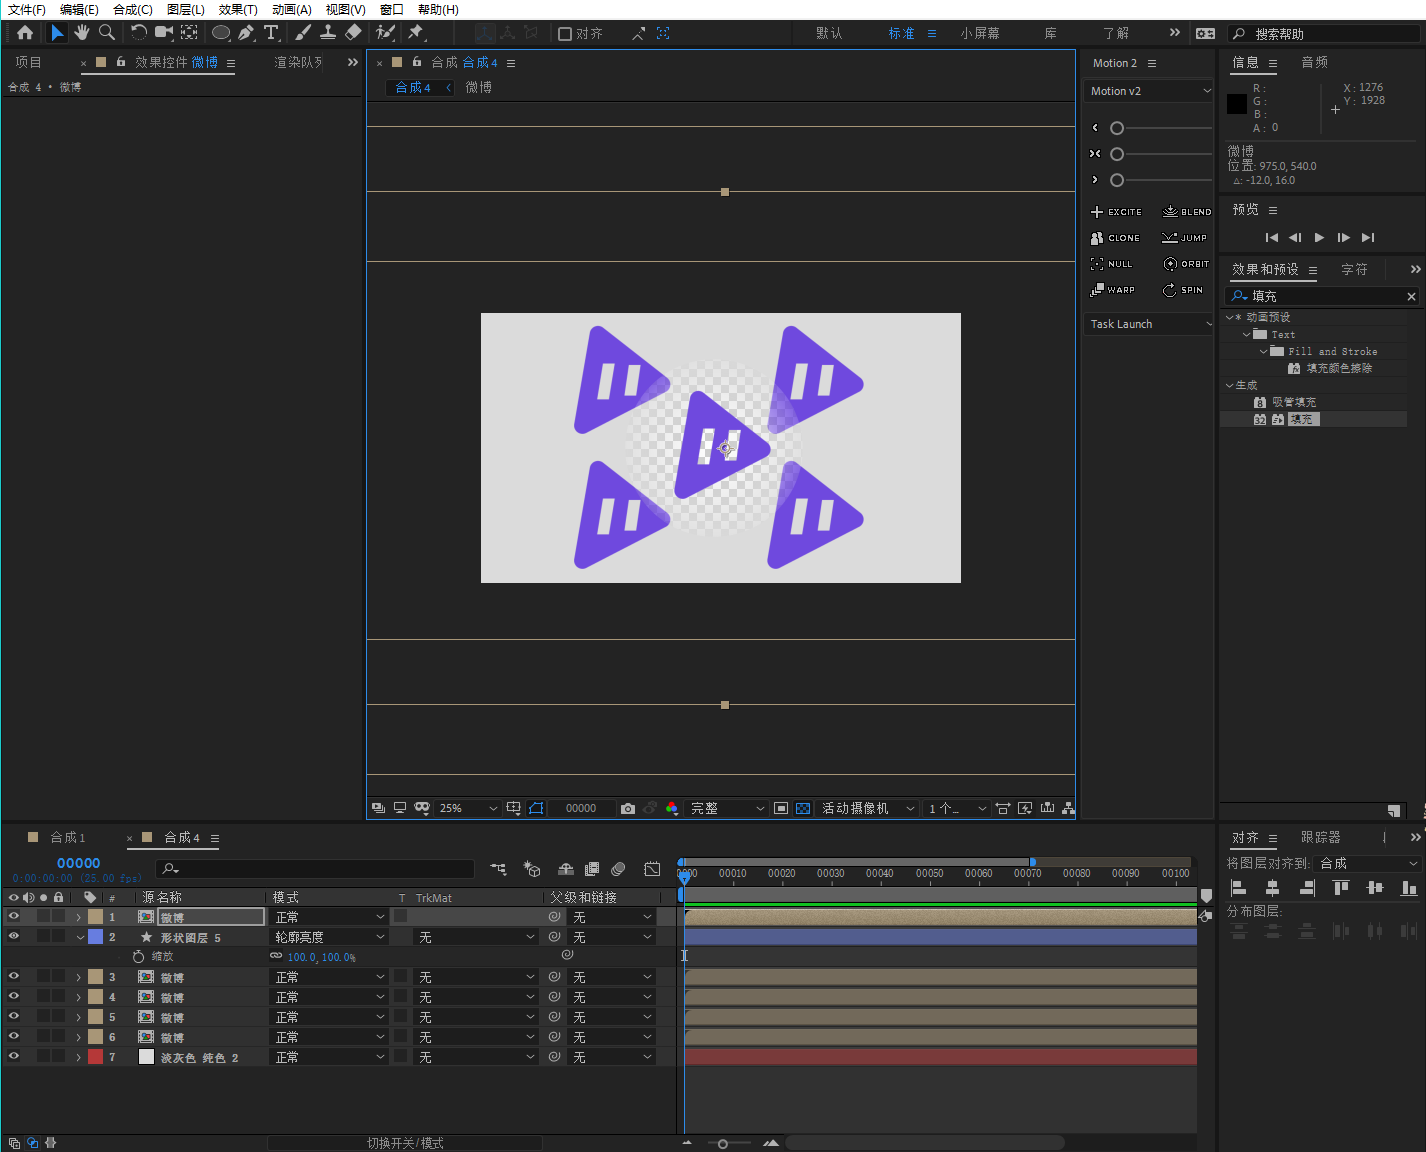Image resolution: width=1426 pixels, height=1152 pixels.
Task: Select the Eraser tool
Action: click(x=353, y=33)
